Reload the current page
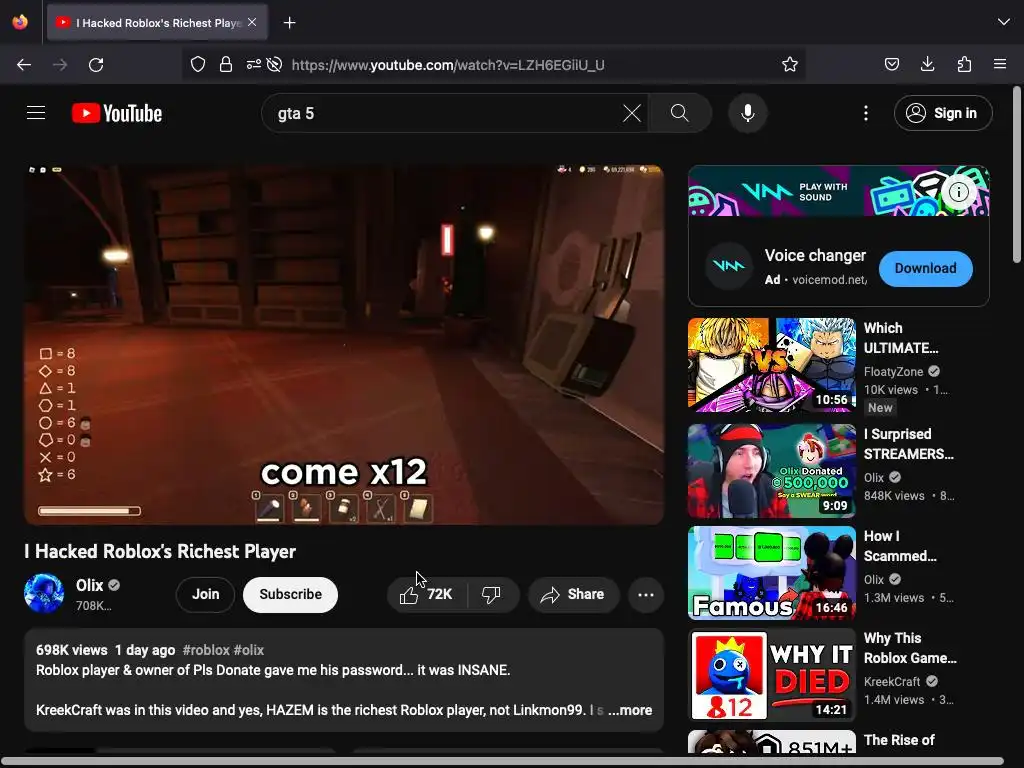The height and width of the screenshot is (768, 1024). (x=96, y=65)
